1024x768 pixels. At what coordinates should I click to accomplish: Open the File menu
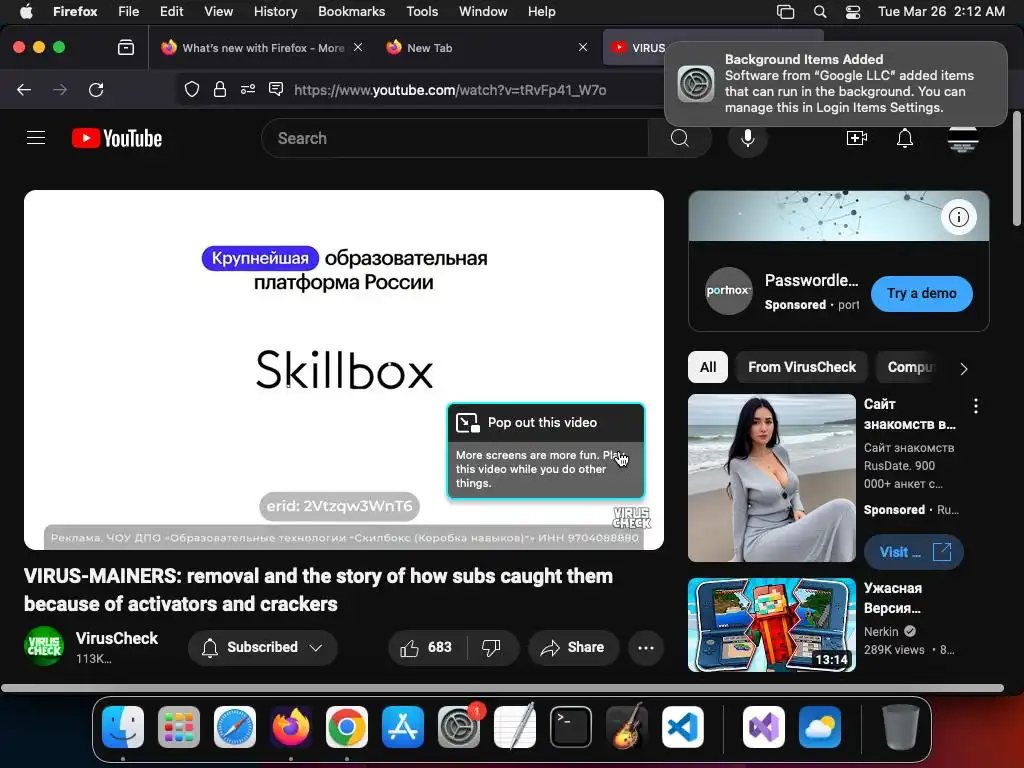pyautogui.click(x=129, y=12)
